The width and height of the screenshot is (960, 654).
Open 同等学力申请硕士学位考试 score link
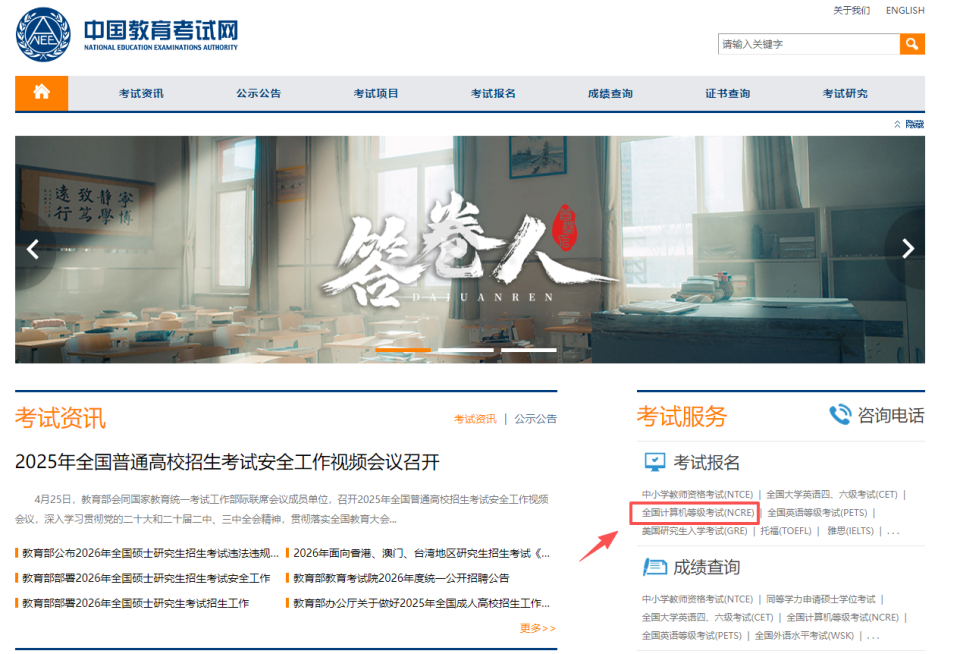pos(821,599)
